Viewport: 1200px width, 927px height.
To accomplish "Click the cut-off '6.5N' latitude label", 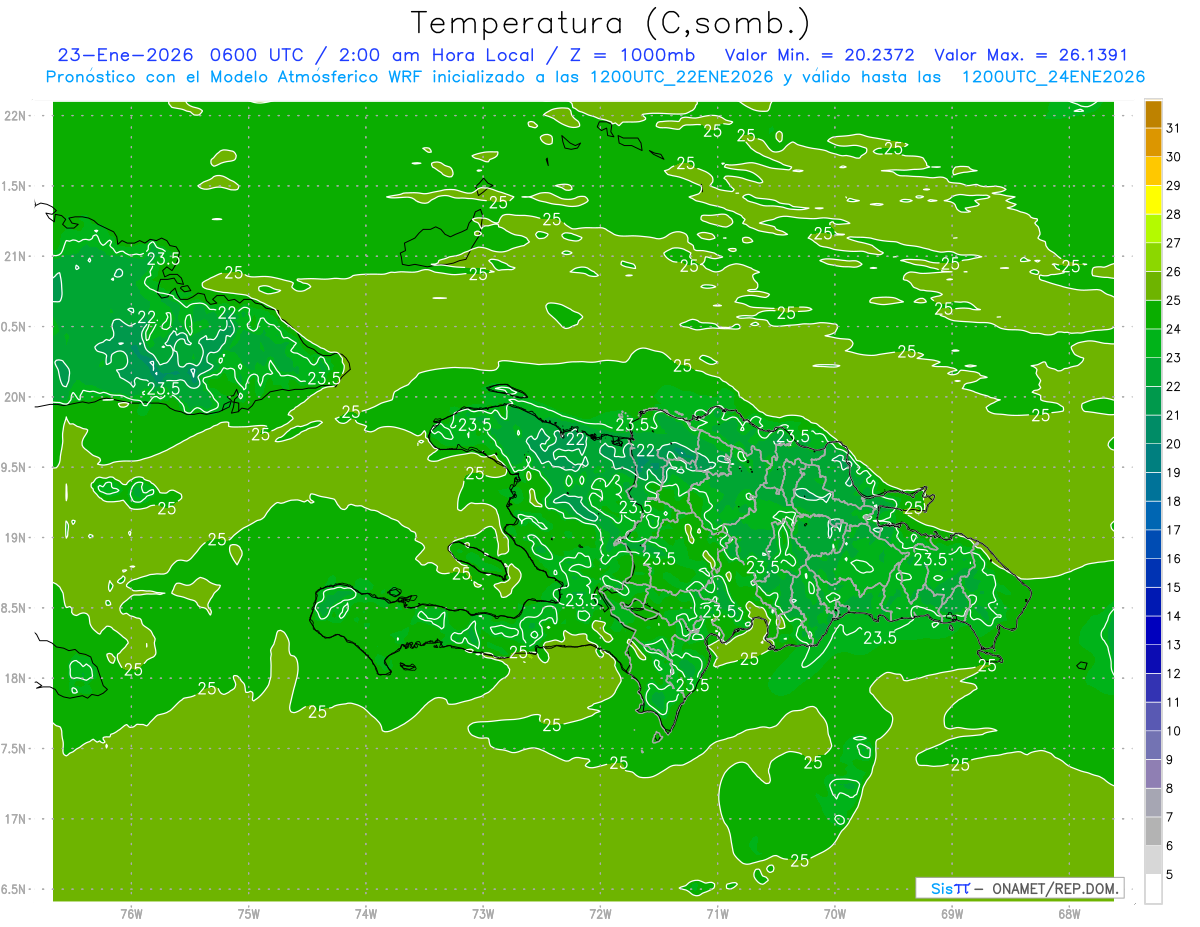I will click(14, 889).
